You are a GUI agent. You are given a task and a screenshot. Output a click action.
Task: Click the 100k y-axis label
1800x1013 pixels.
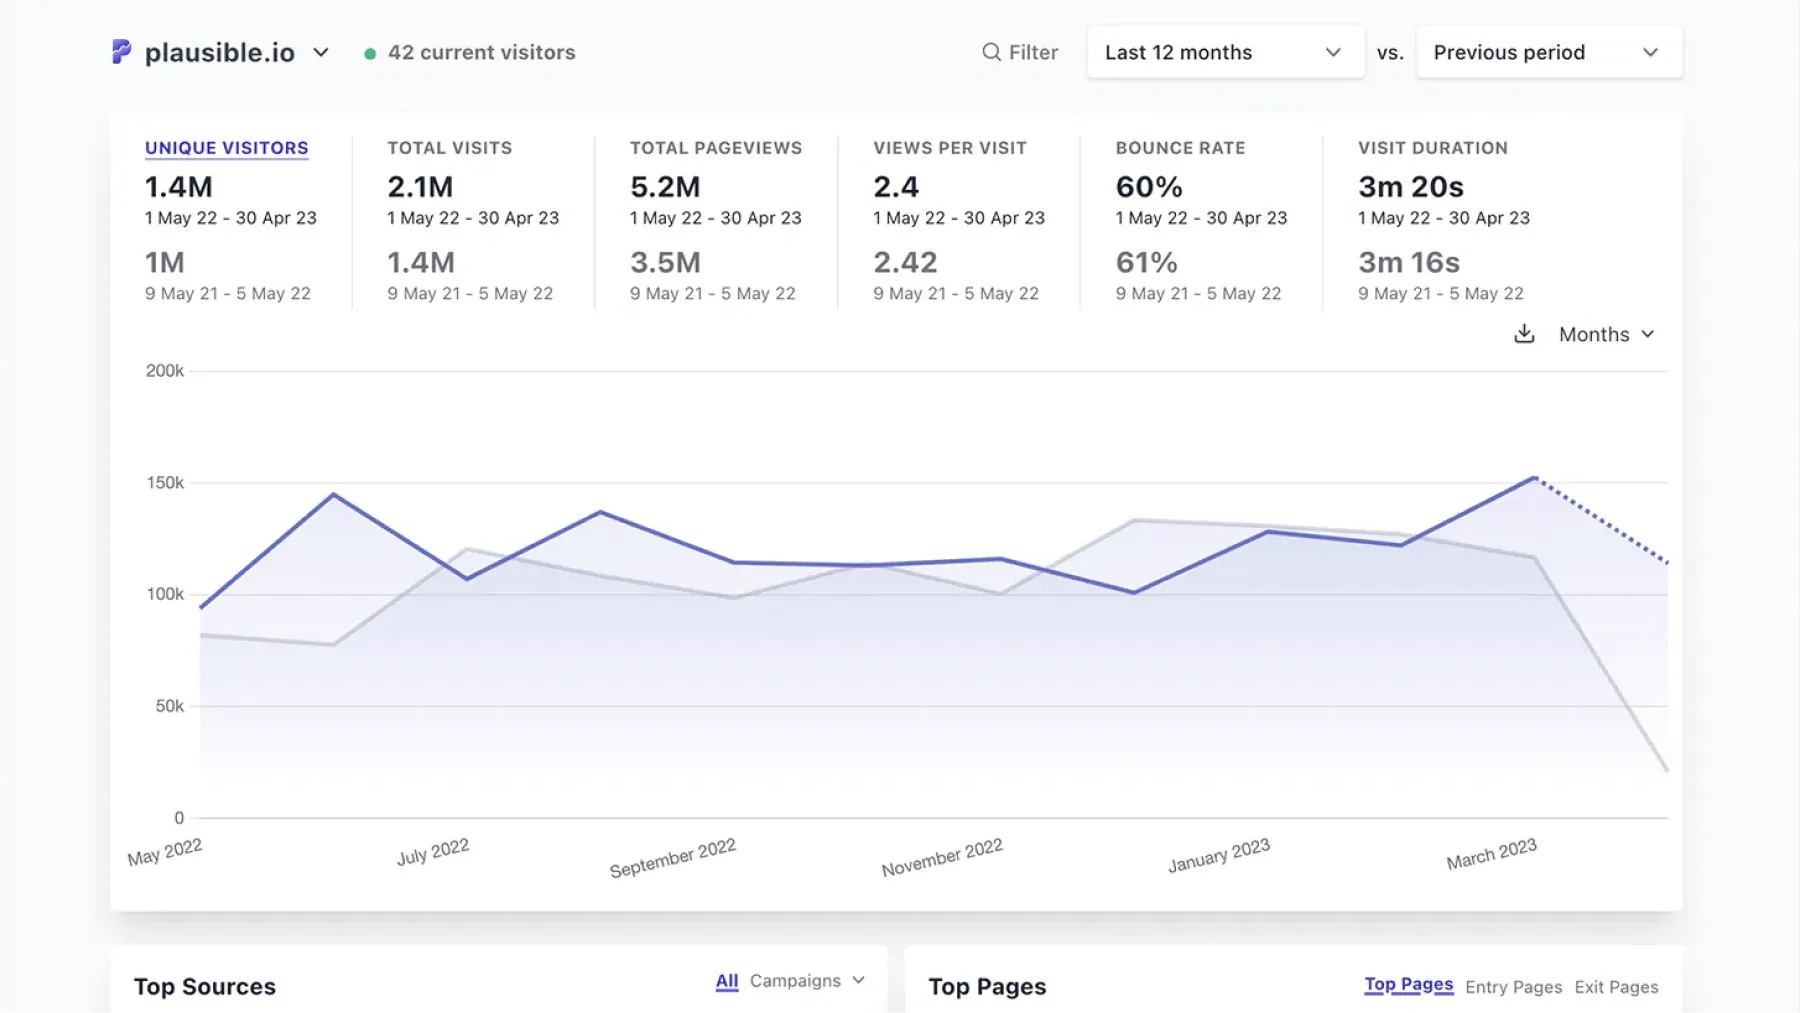tap(165, 594)
